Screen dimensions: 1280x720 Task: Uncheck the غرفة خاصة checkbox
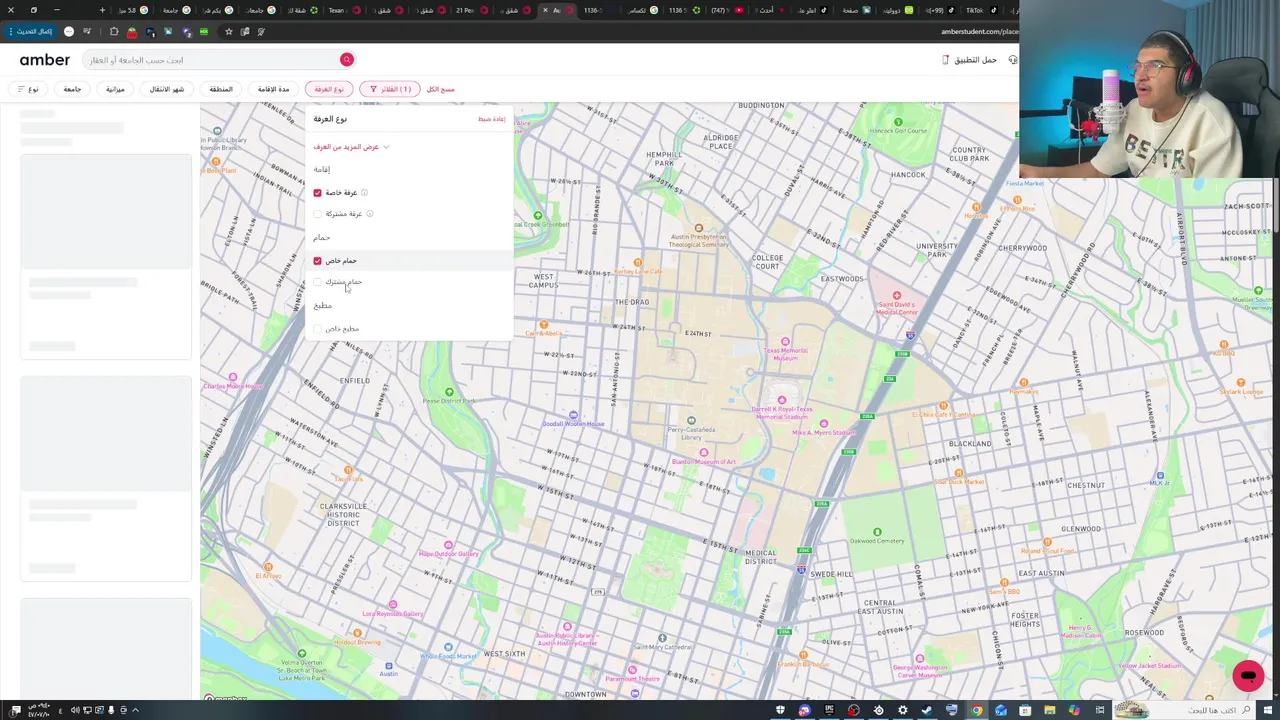pos(318,192)
